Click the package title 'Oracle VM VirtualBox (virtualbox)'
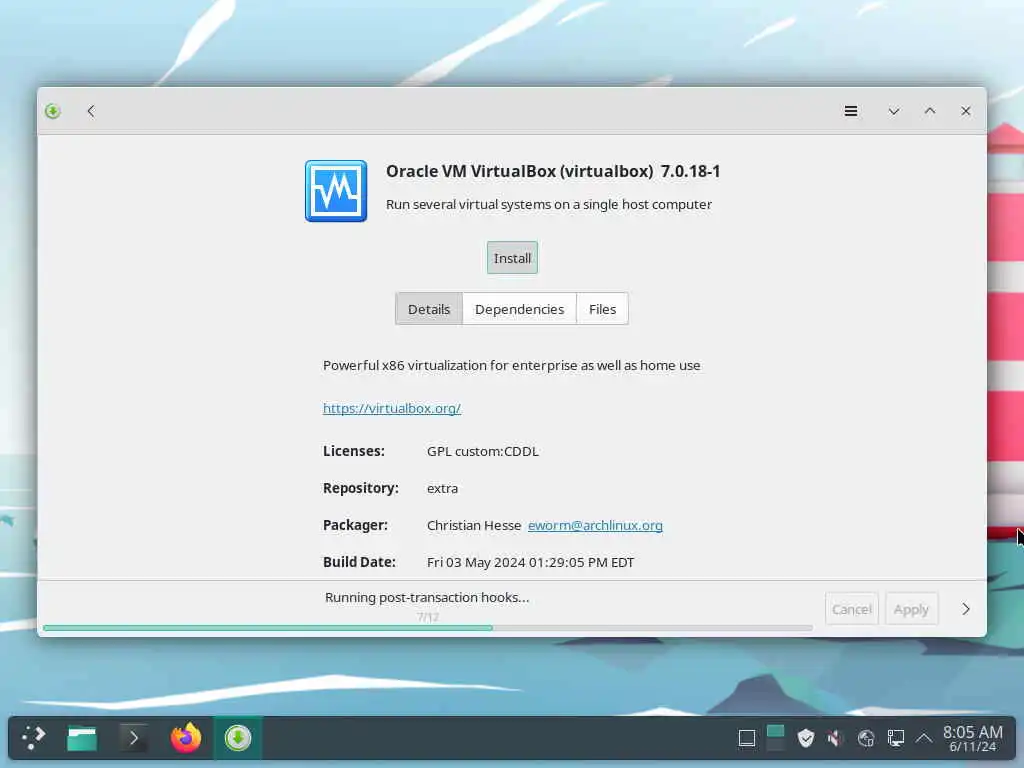The width and height of the screenshot is (1024, 768). [x=519, y=171]
